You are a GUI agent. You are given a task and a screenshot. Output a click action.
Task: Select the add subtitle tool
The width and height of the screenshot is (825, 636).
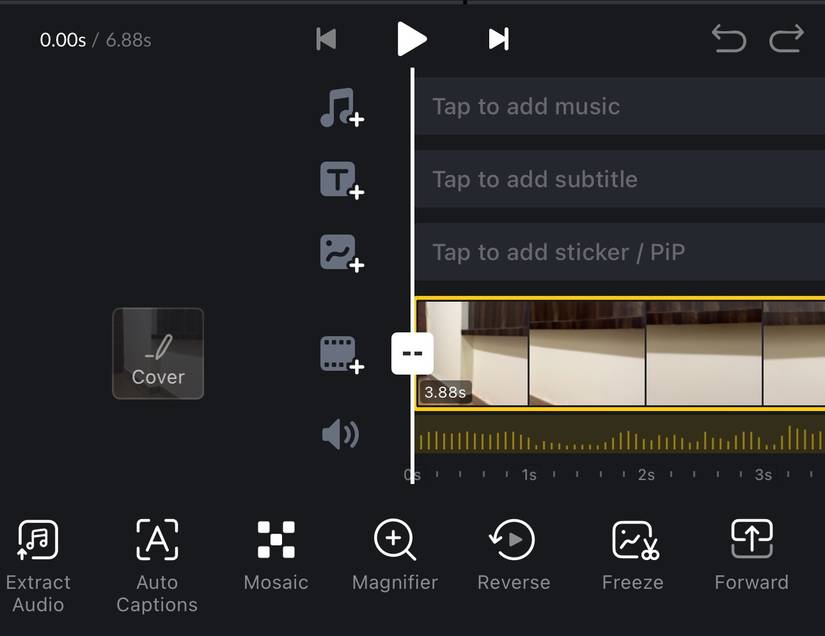343,179
